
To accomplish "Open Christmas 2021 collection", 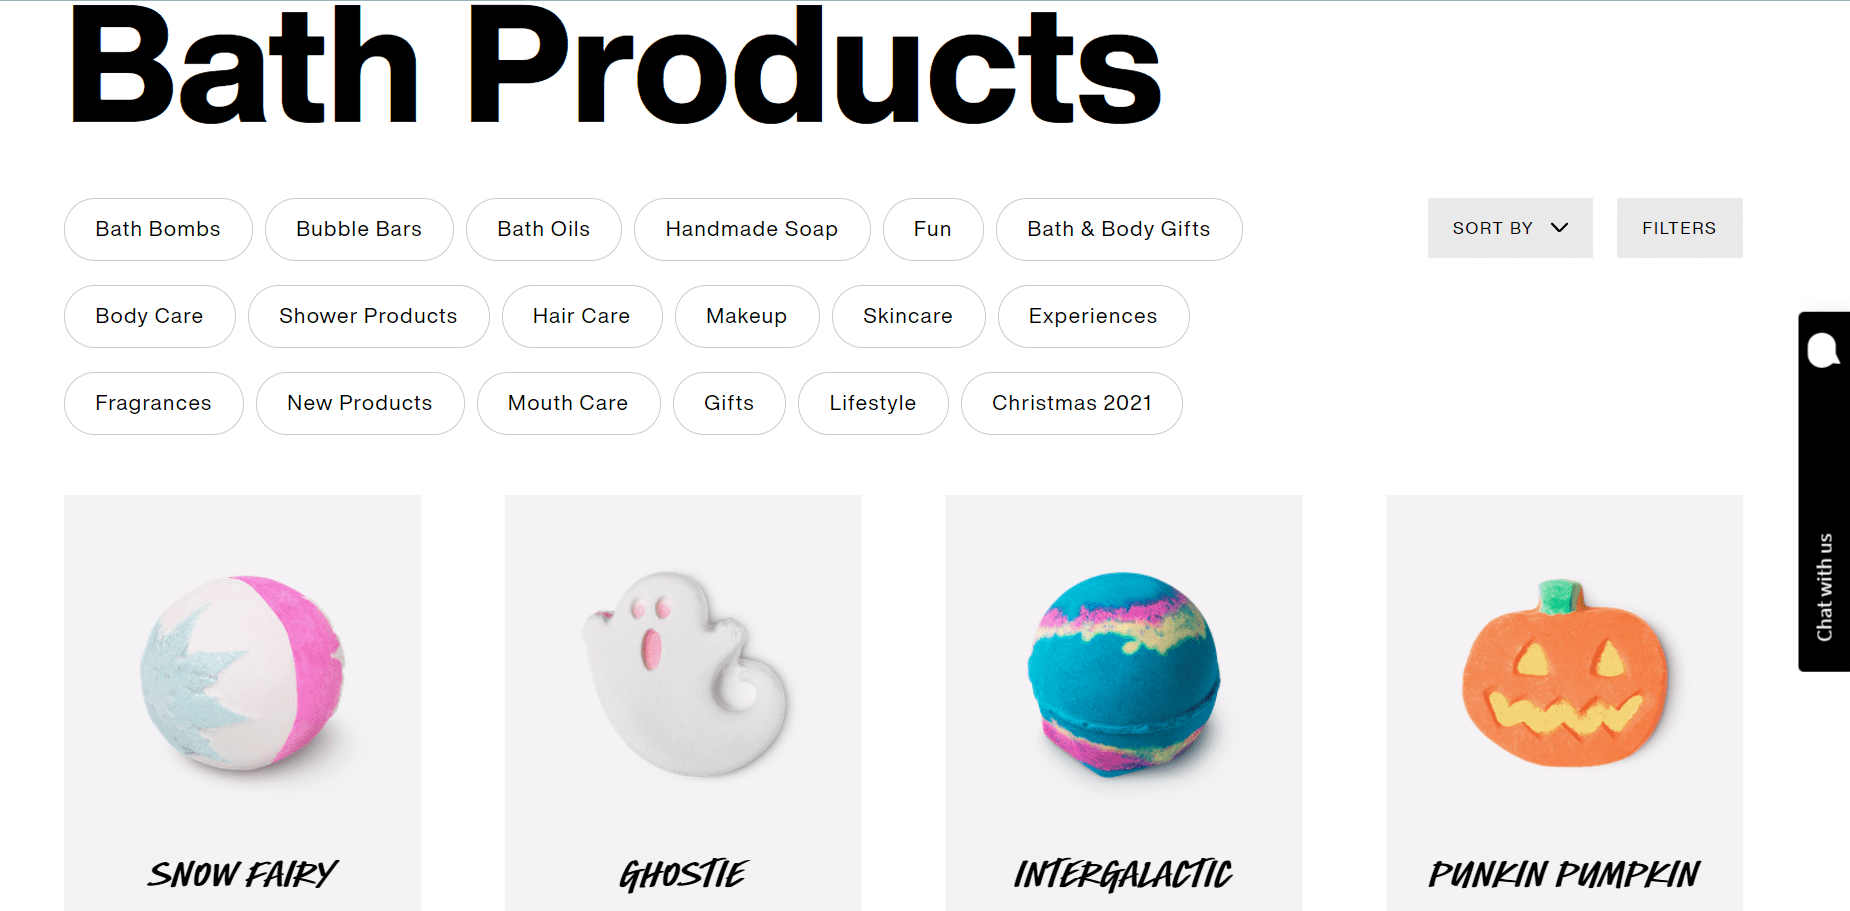I will (1072, 403).
